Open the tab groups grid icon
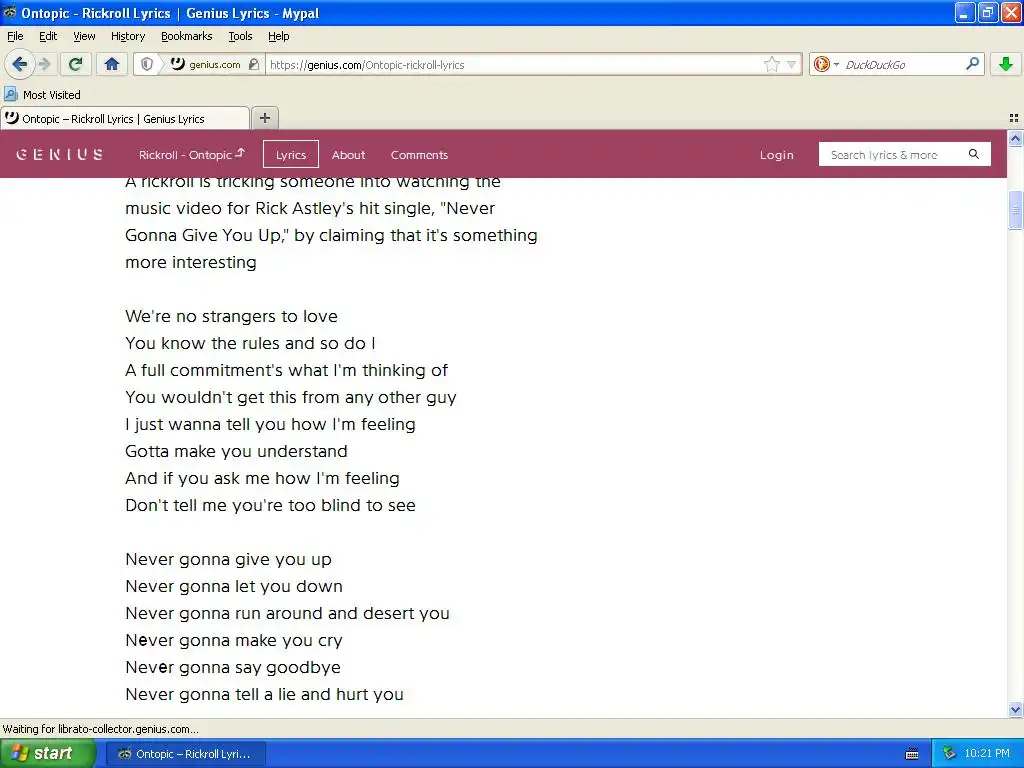The image size is (1024, 768). tap(1014, 118)
